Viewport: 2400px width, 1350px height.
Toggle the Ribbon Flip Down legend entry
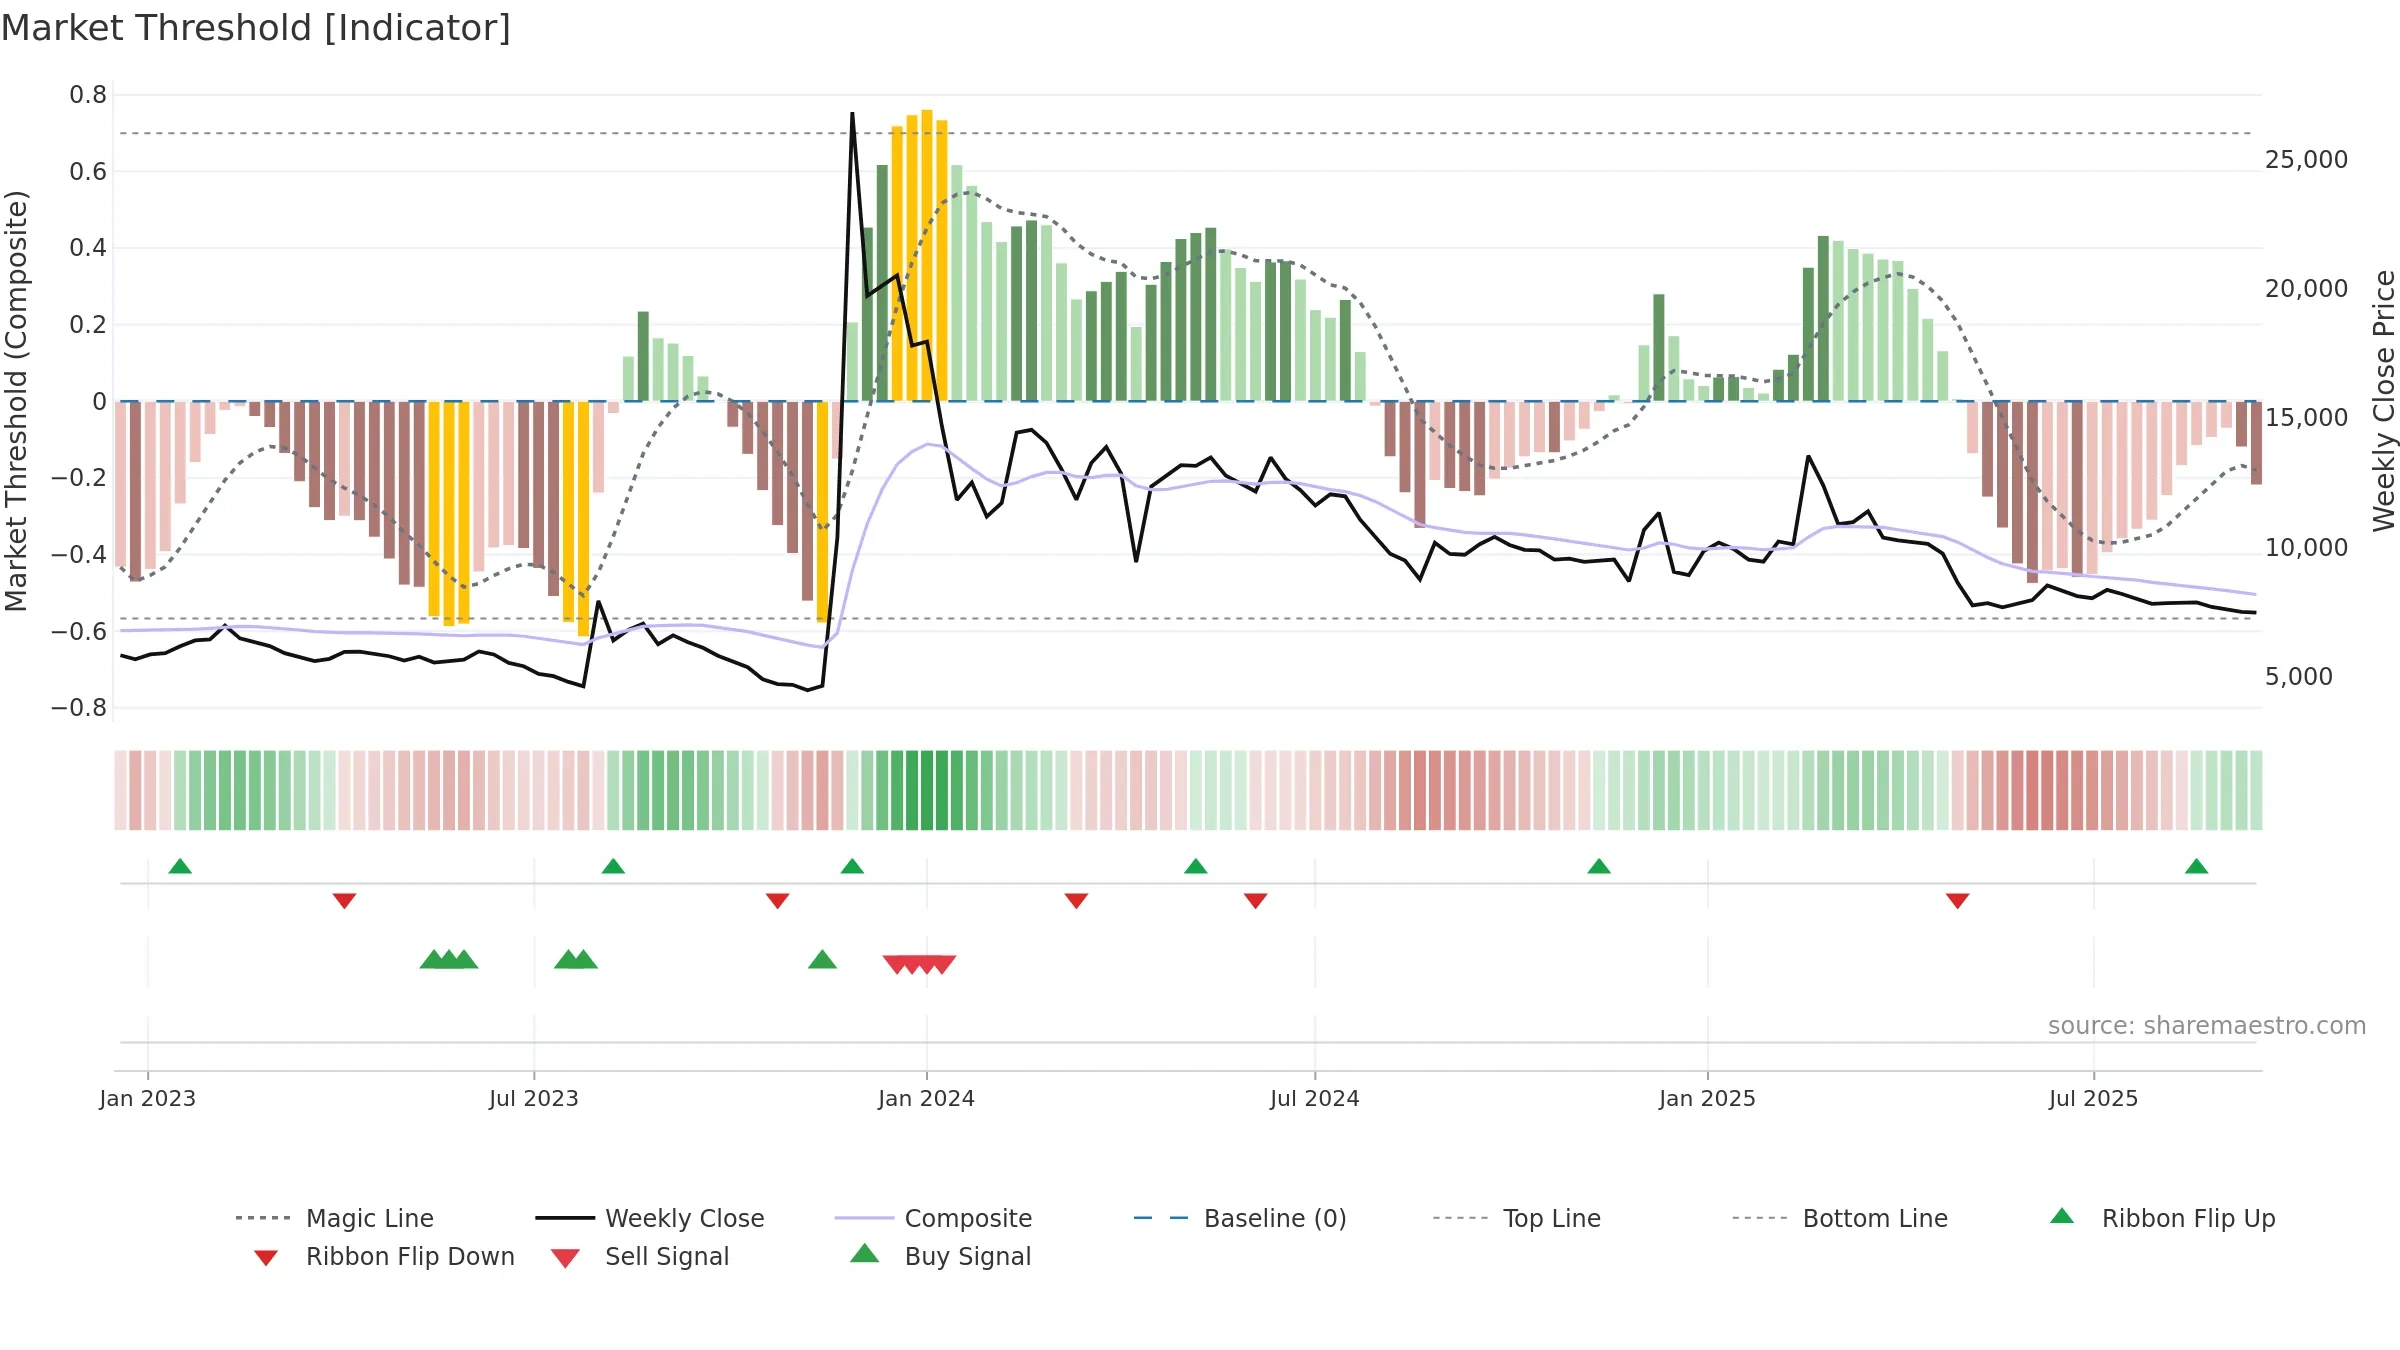[x=384, y=1256]
